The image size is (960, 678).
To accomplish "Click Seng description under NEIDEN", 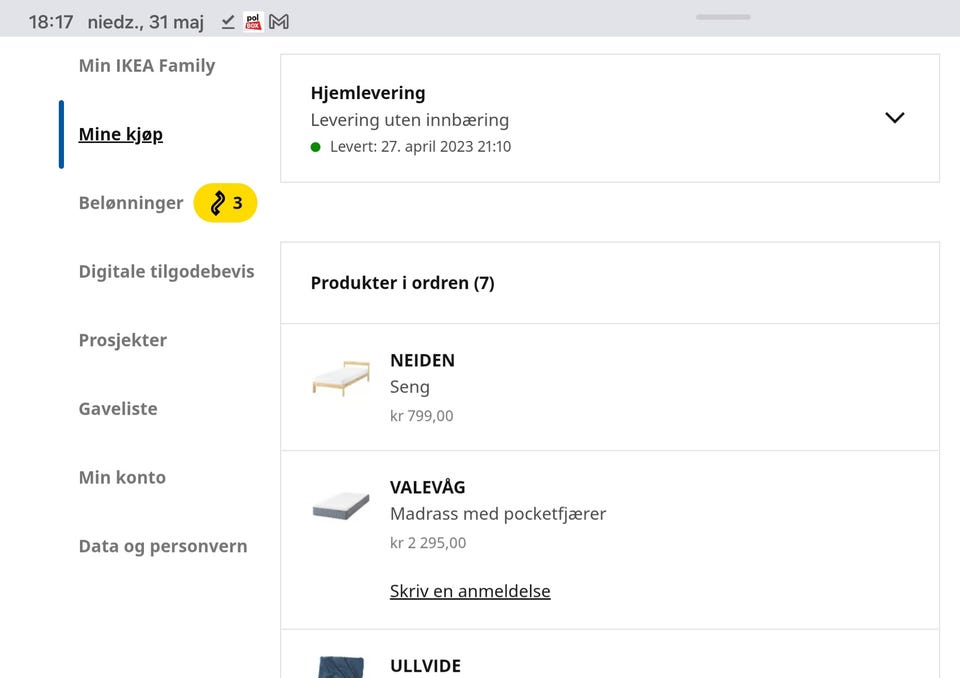I will point(410,387).
